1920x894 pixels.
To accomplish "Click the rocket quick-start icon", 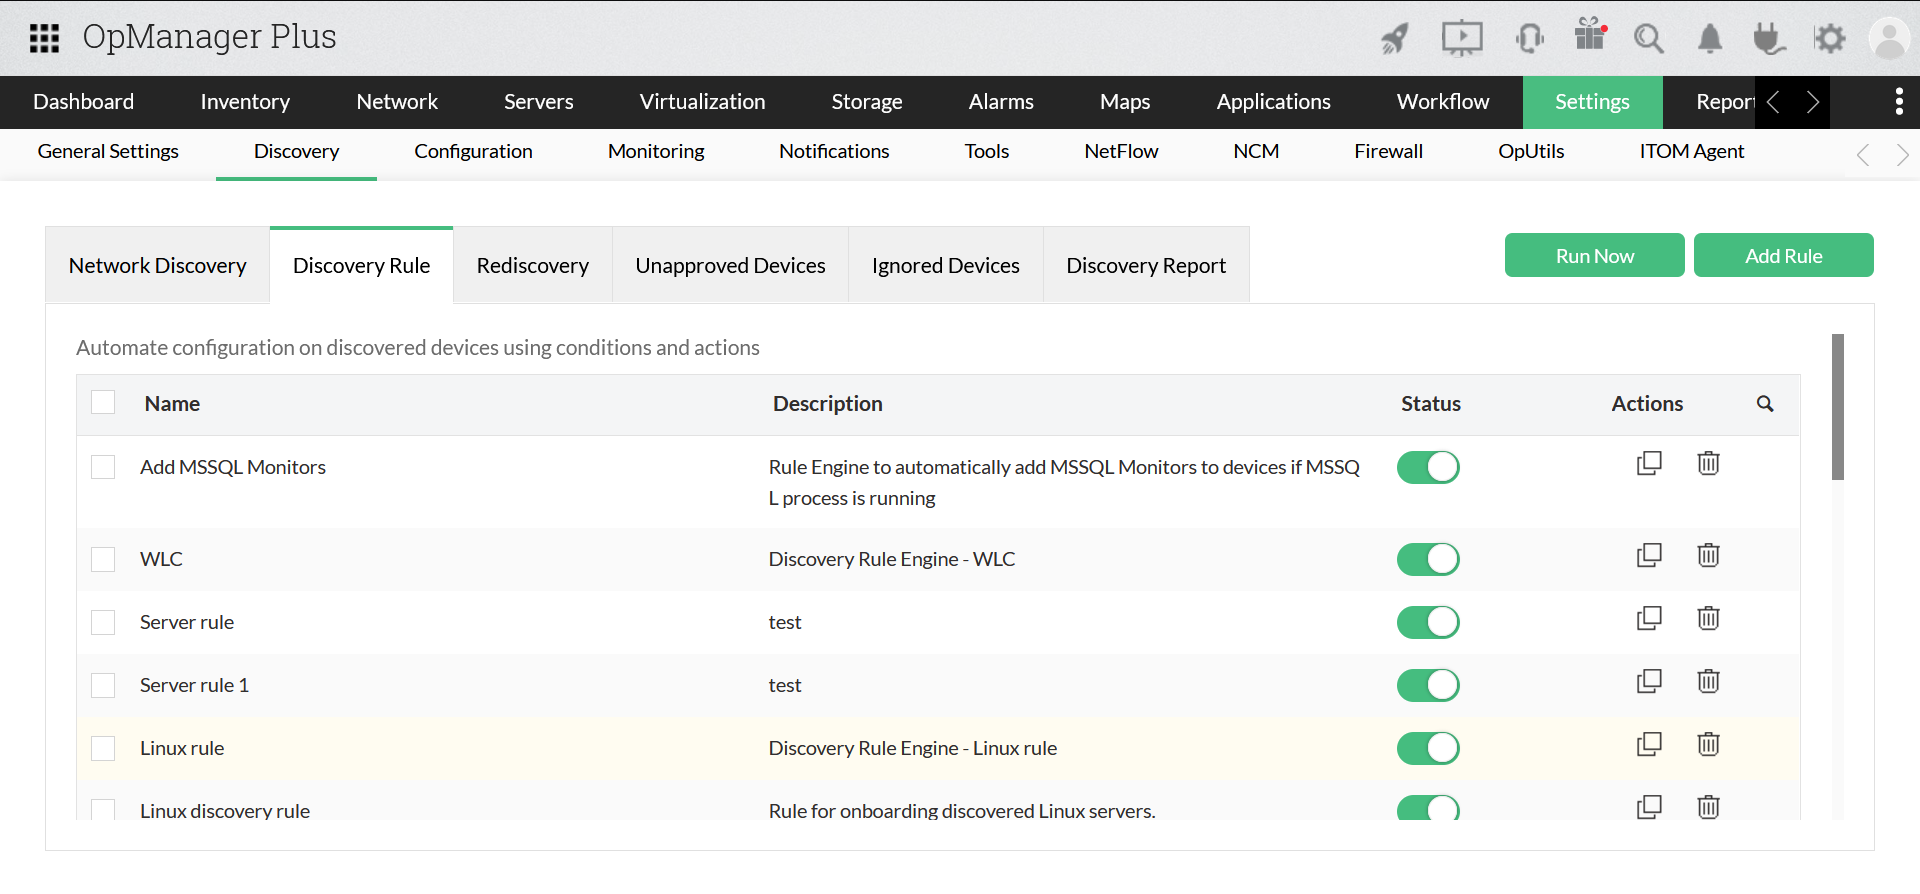I will [x=1395, y=39].
